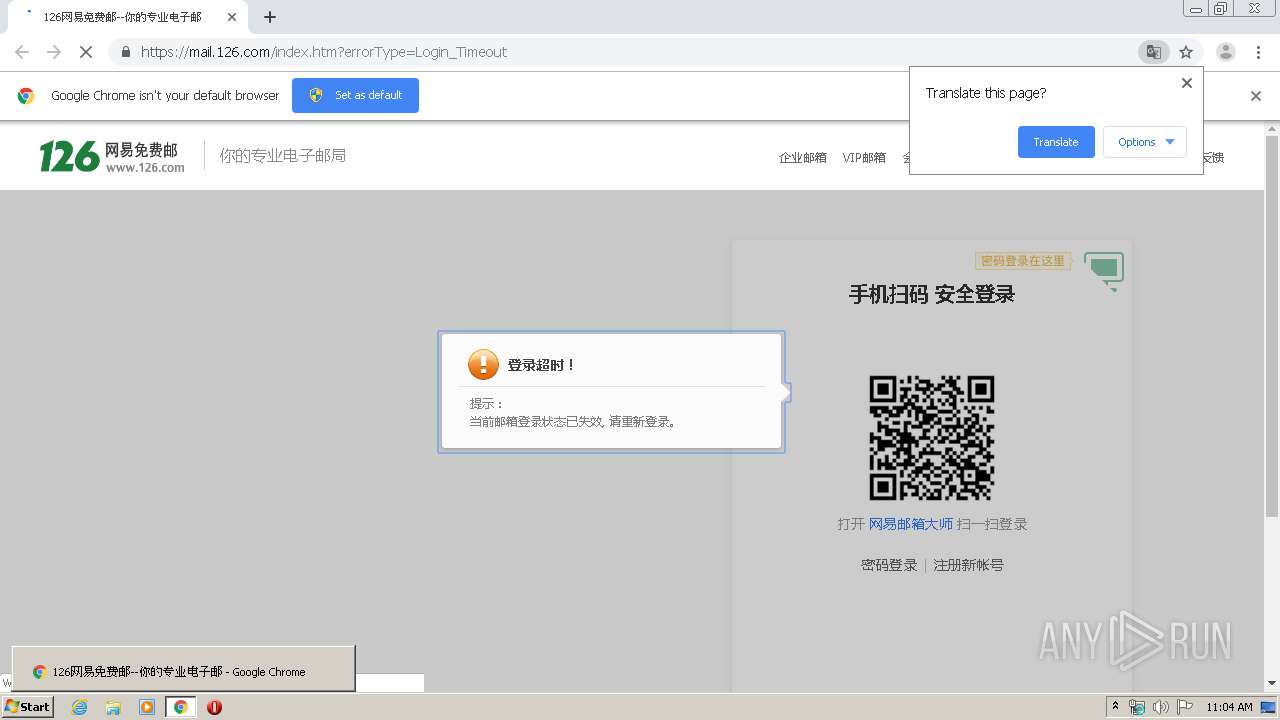Click the Chrome window preview thumbnail
The height and width of the screenshot is (720, 1280).
tap(183, 668)
